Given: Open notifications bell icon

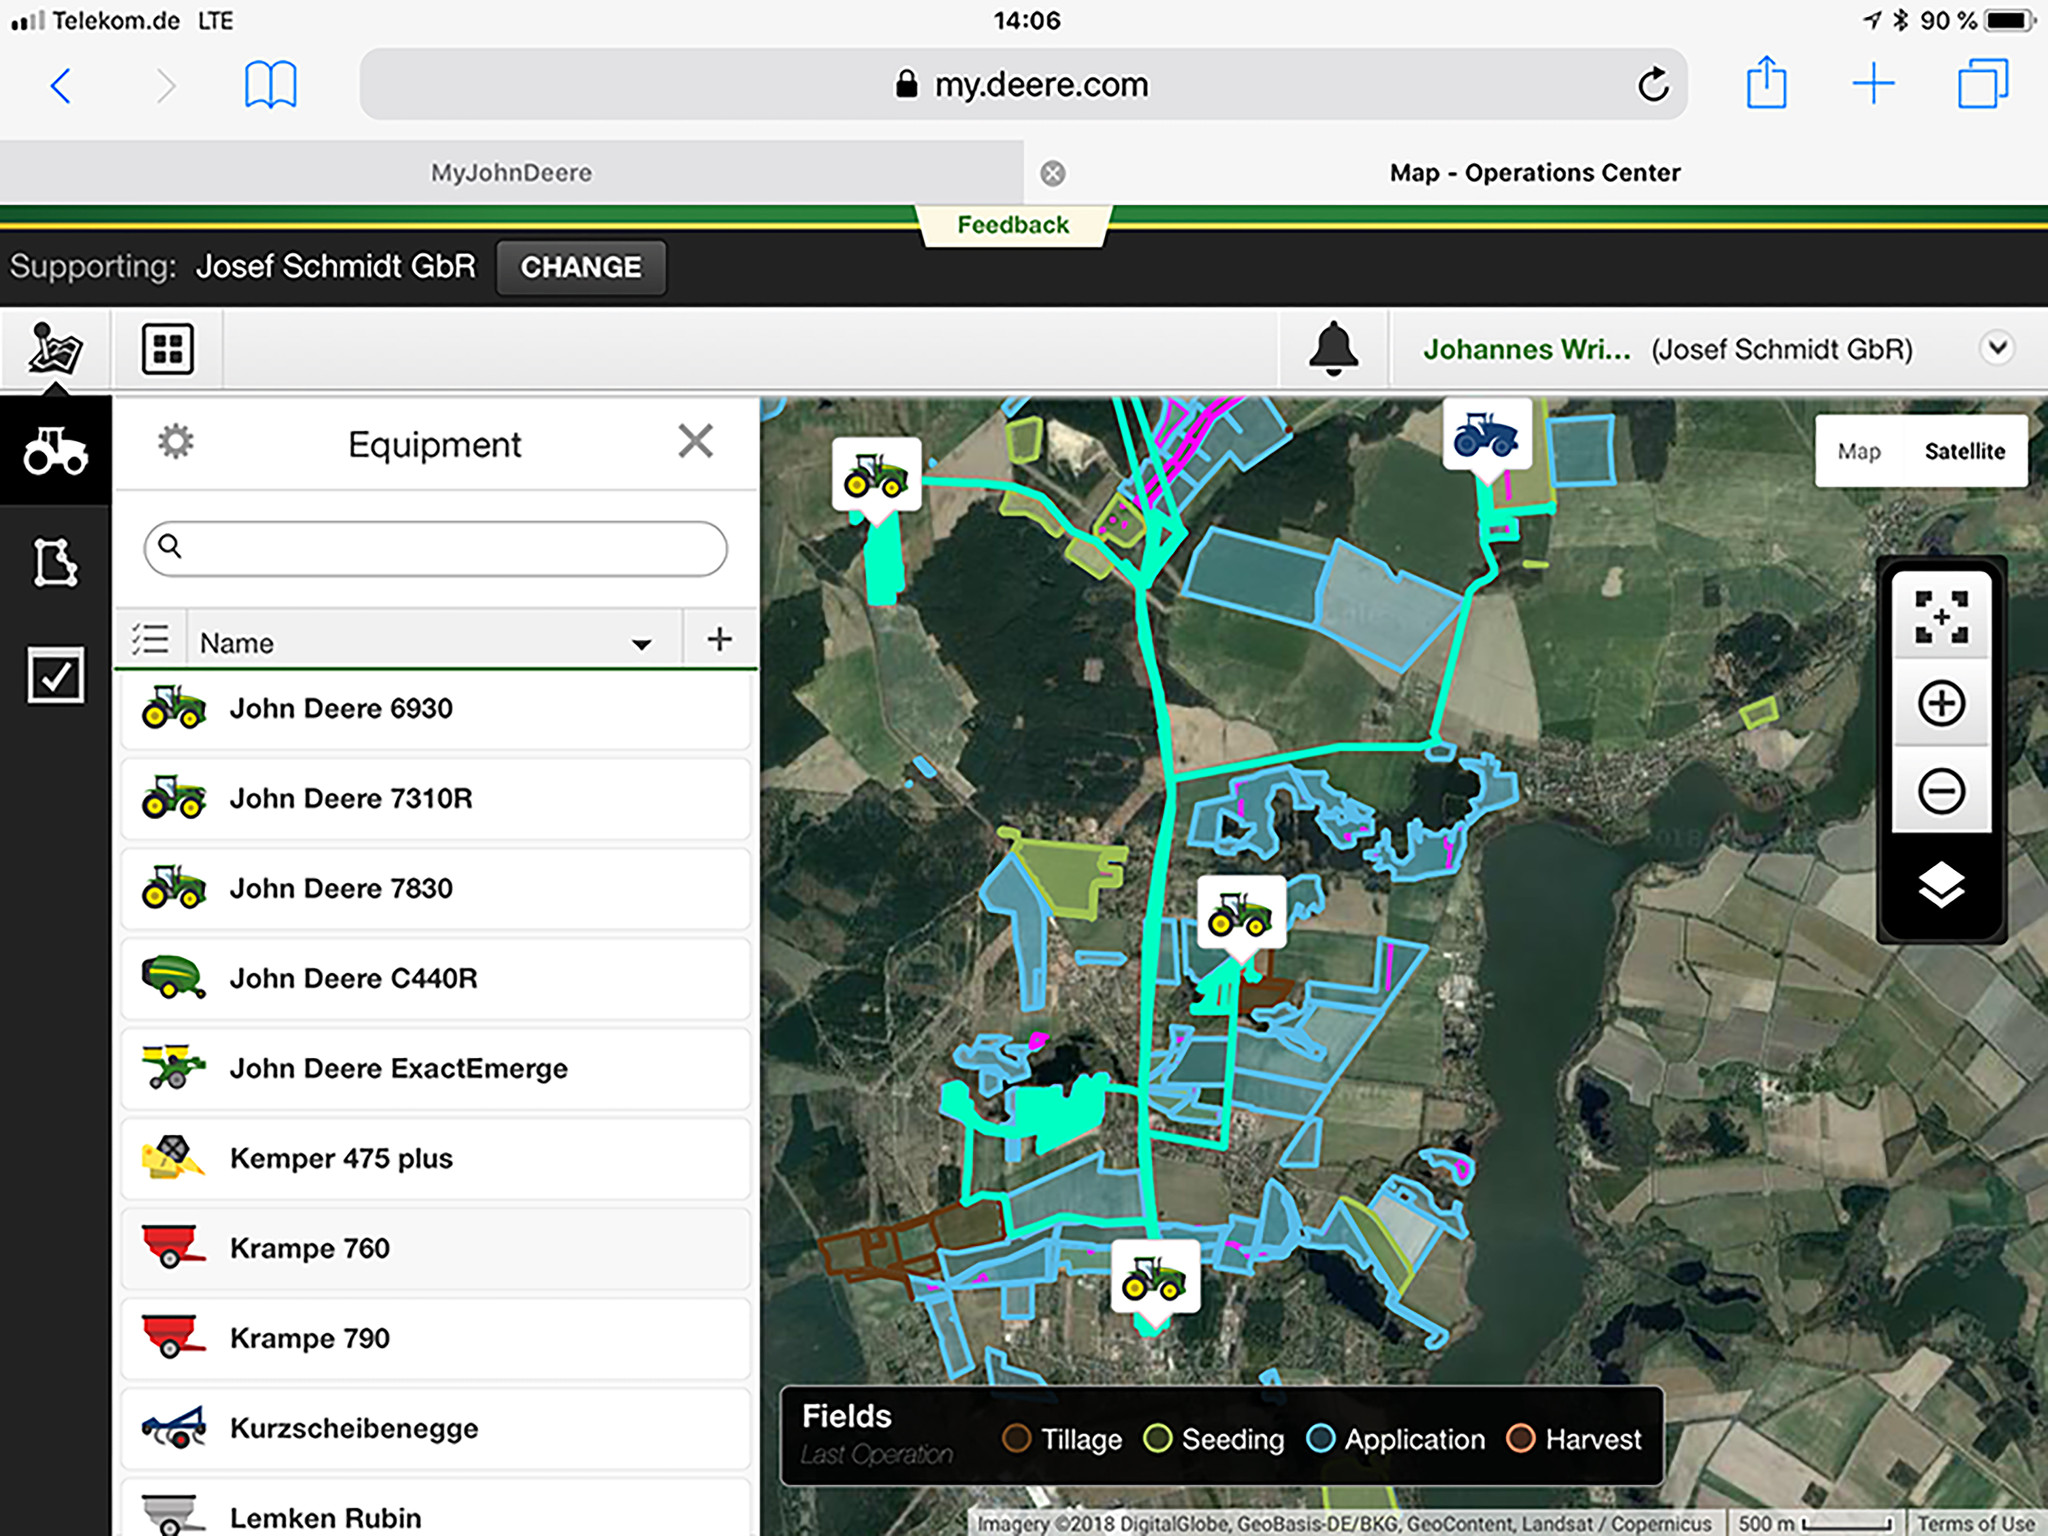Looking at the screenshot, I should [x=1333, y=349].
